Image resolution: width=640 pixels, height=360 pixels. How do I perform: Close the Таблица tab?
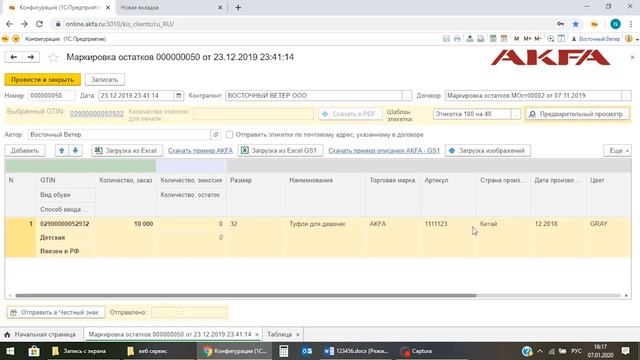tap(298, 335)
